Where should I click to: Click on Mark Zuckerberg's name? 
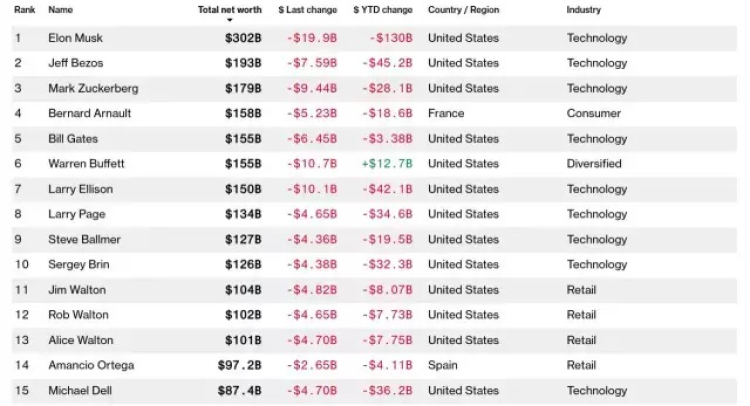93,88
